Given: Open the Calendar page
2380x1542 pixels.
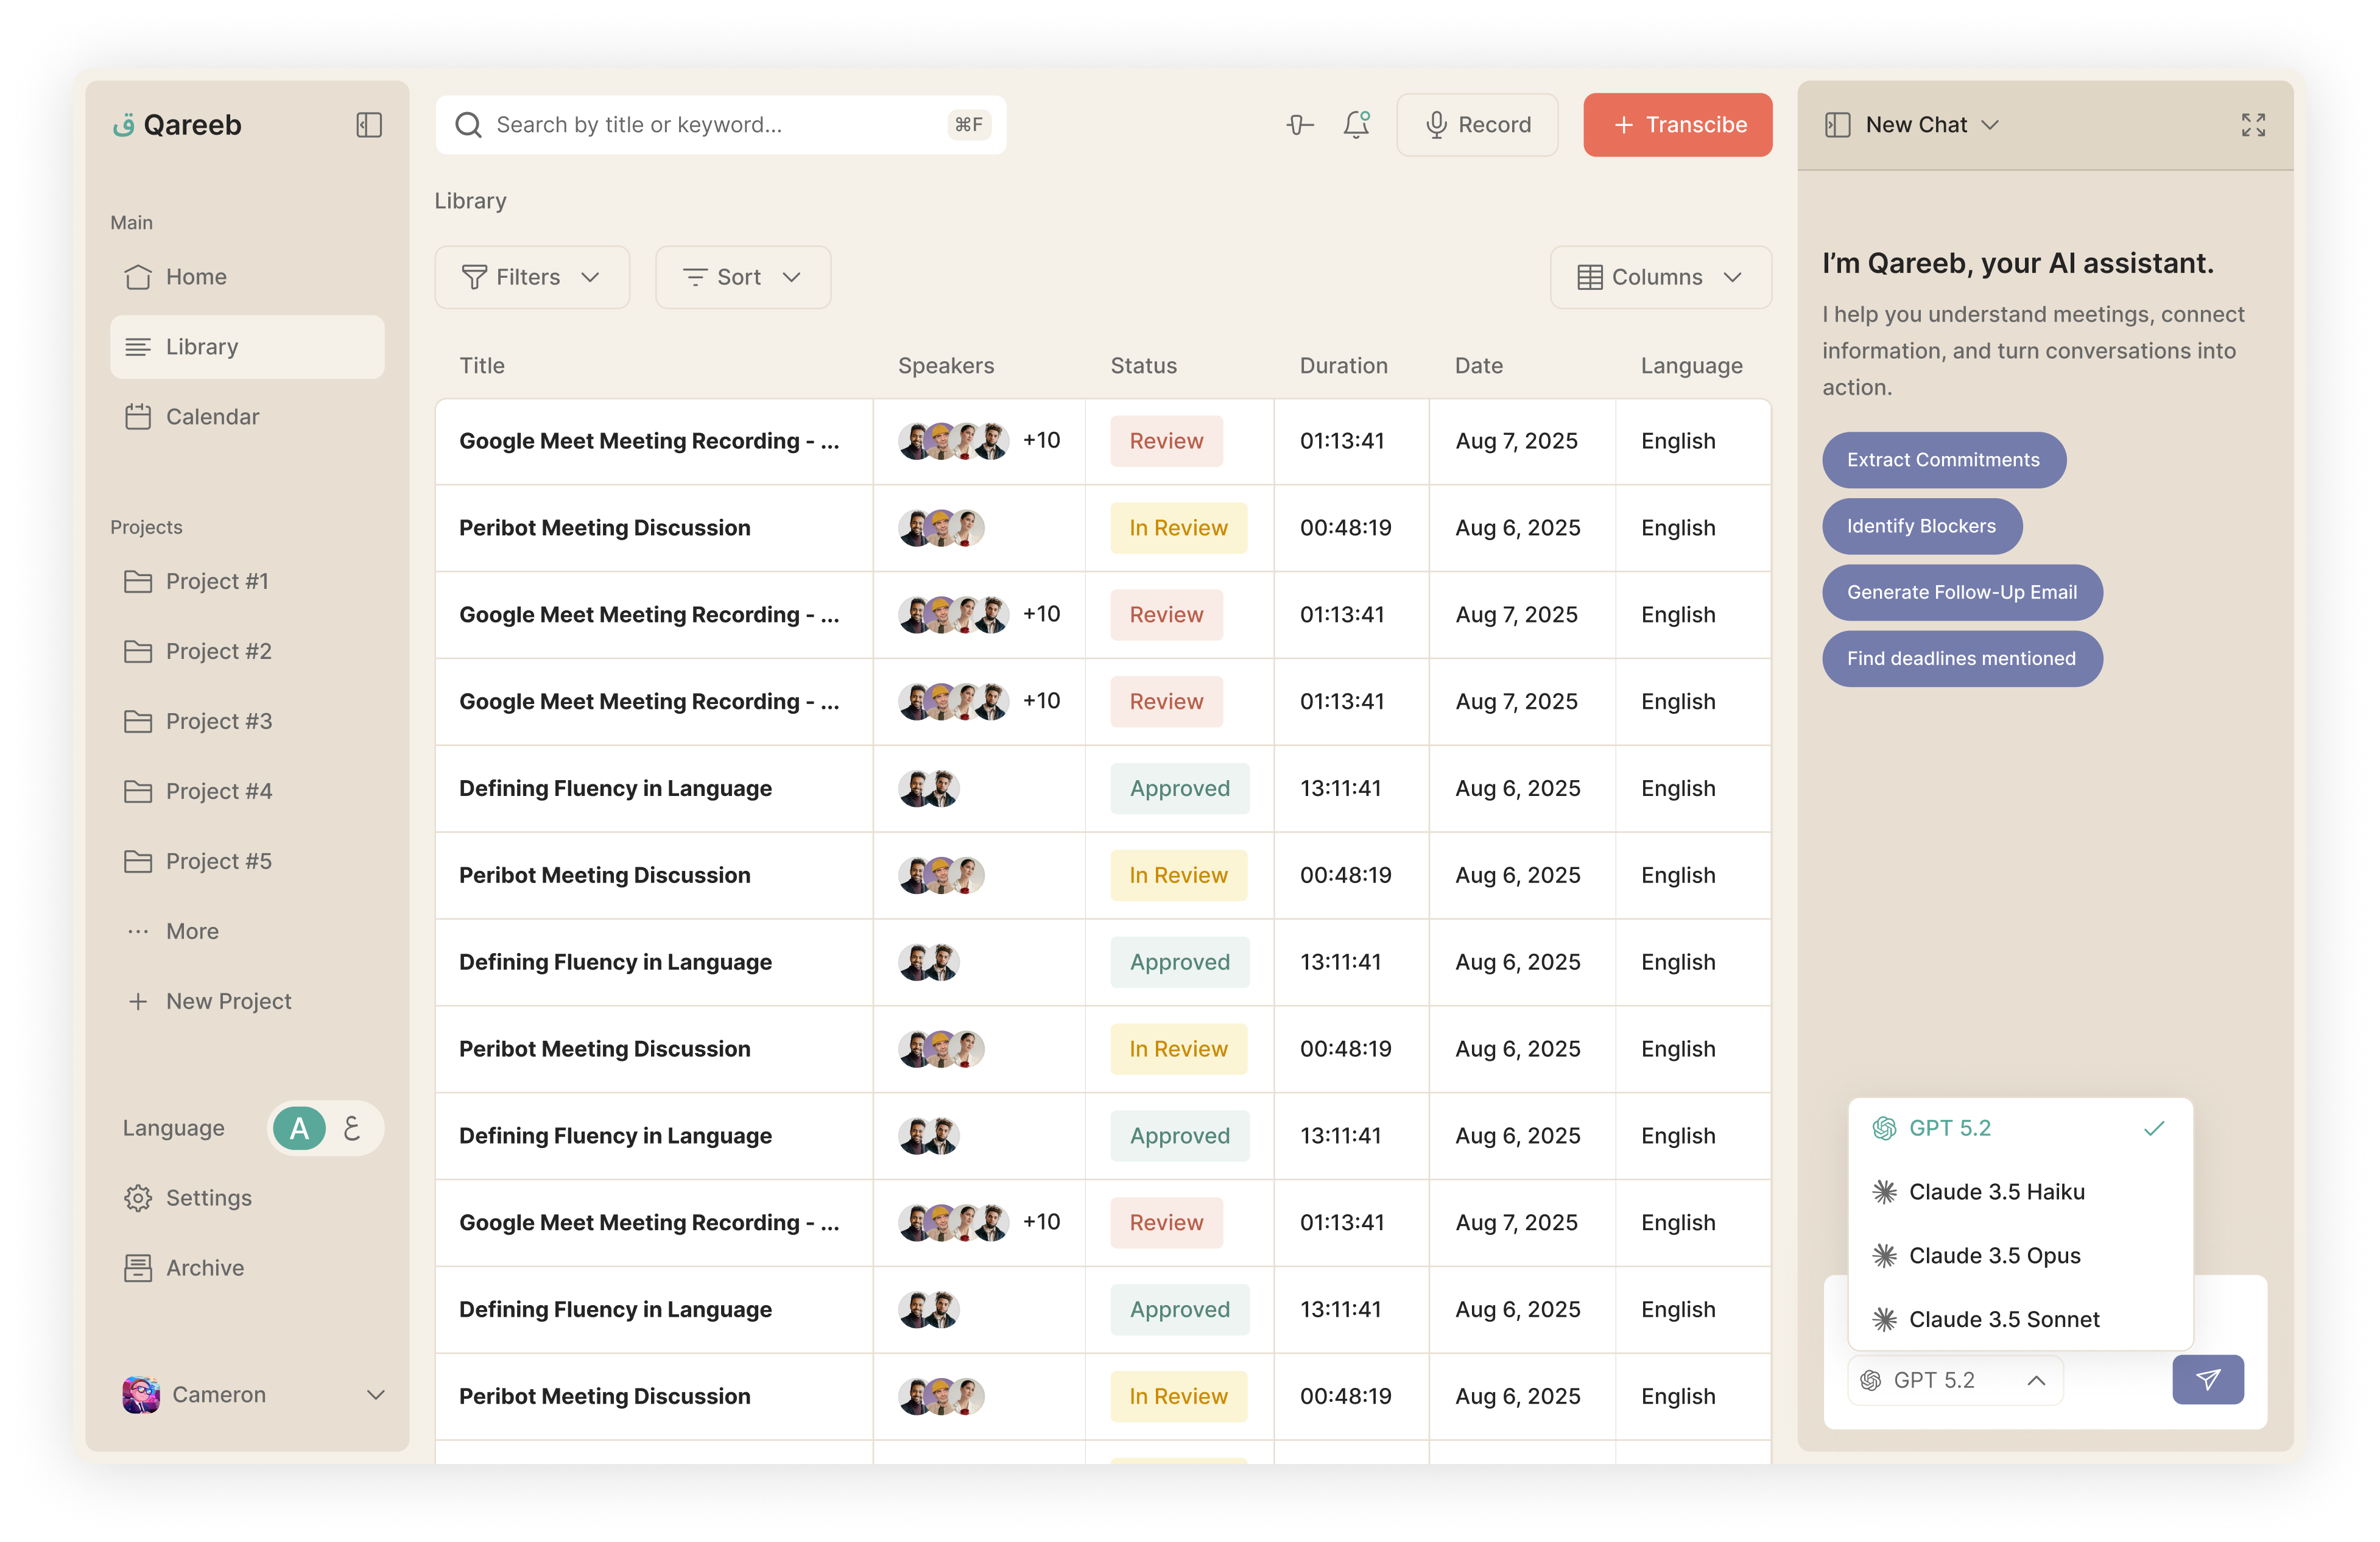Looking at the screenshot, I should [x=247, y=417].
